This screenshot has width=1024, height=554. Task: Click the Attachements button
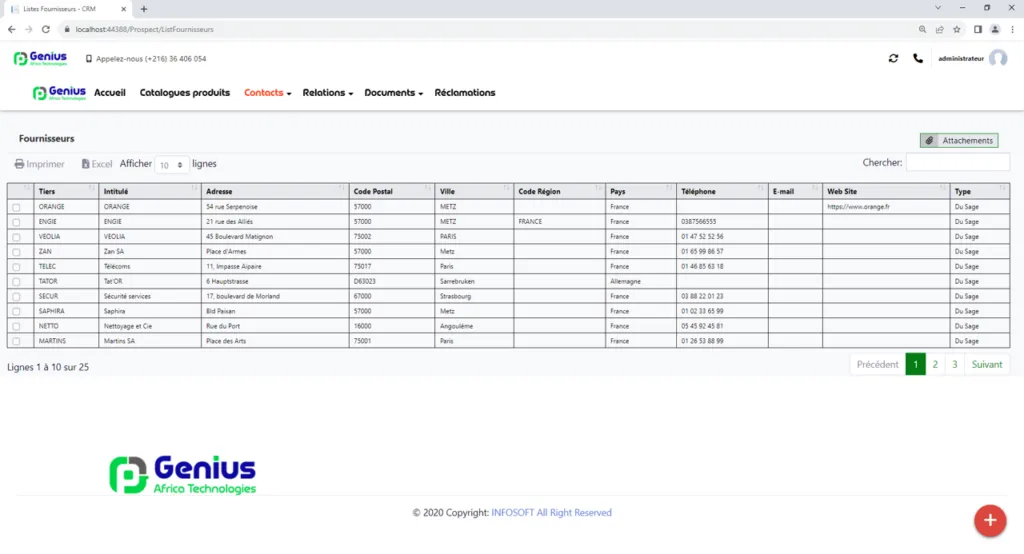[x=959, y=140]
